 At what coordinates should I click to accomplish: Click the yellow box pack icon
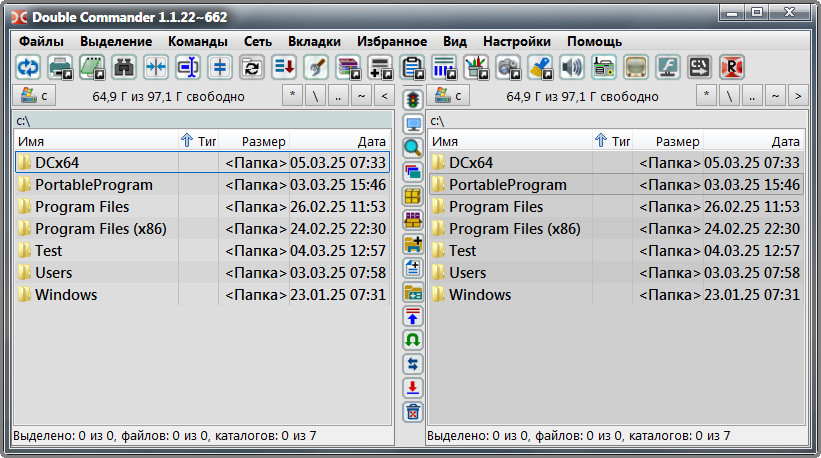coord(413,196)
